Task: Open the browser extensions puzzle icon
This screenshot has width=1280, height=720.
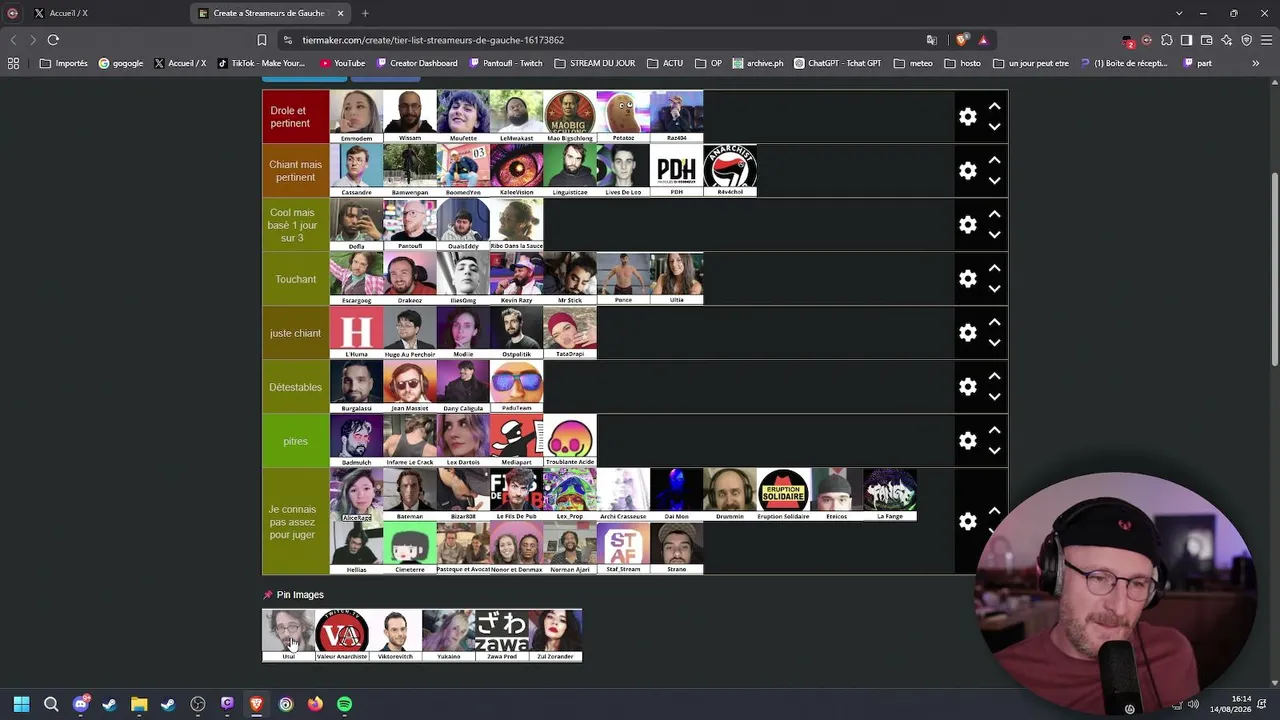Action: [x=1166, y=40]
